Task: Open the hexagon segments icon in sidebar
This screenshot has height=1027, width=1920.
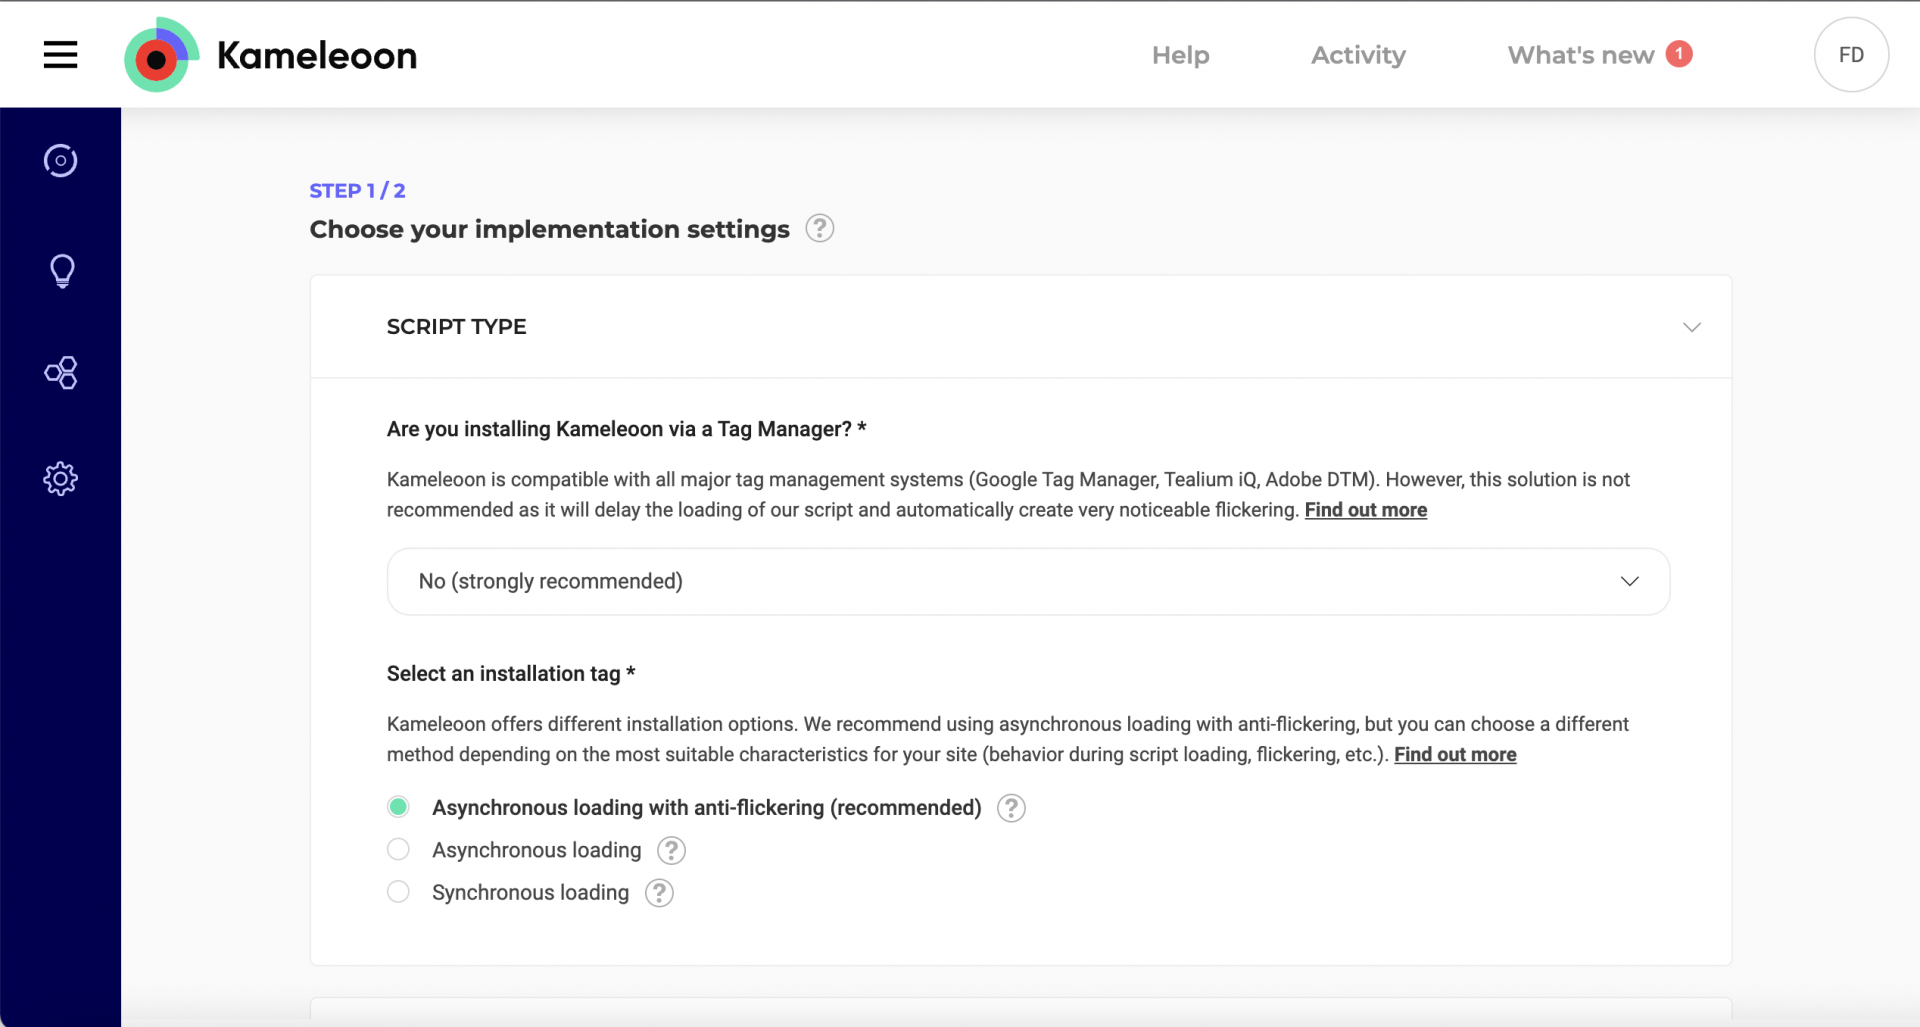Action: (x=60, y=373)
